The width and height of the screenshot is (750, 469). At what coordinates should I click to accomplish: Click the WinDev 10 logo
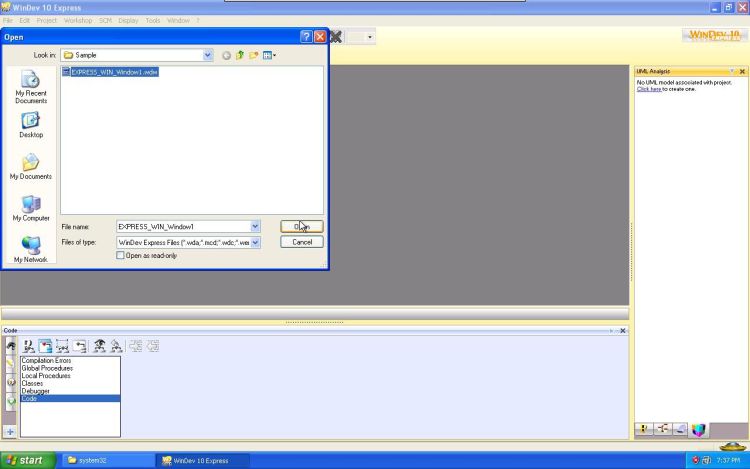[x=714, y=35]
